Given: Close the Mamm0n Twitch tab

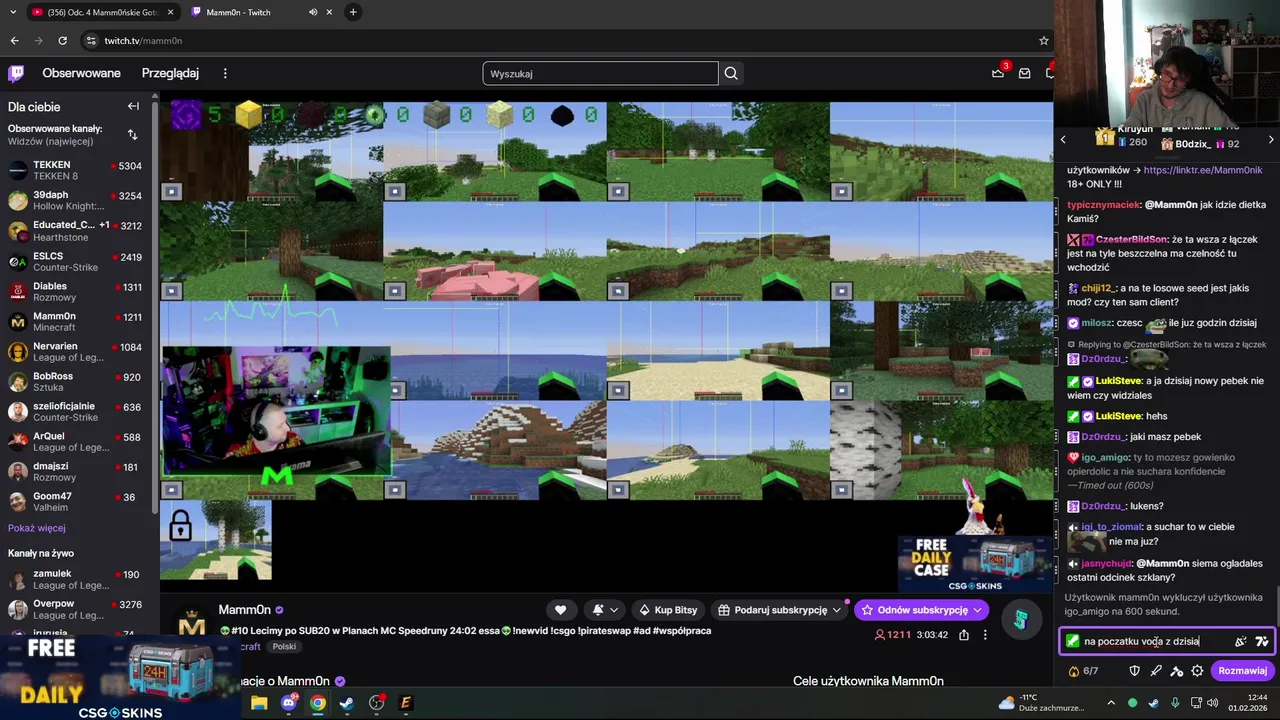Looking at the screenshot, I should tap(329, 12).
